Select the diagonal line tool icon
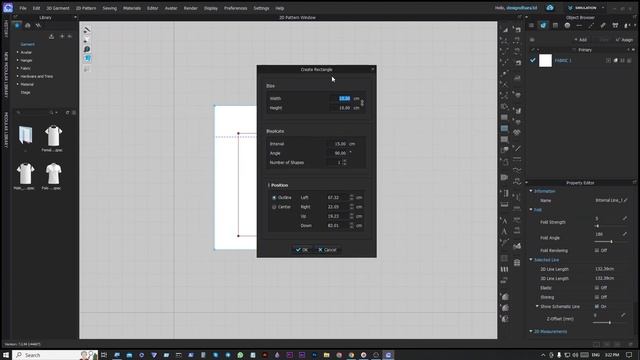The height and width of the screenshot is (360, 640). 517,149
